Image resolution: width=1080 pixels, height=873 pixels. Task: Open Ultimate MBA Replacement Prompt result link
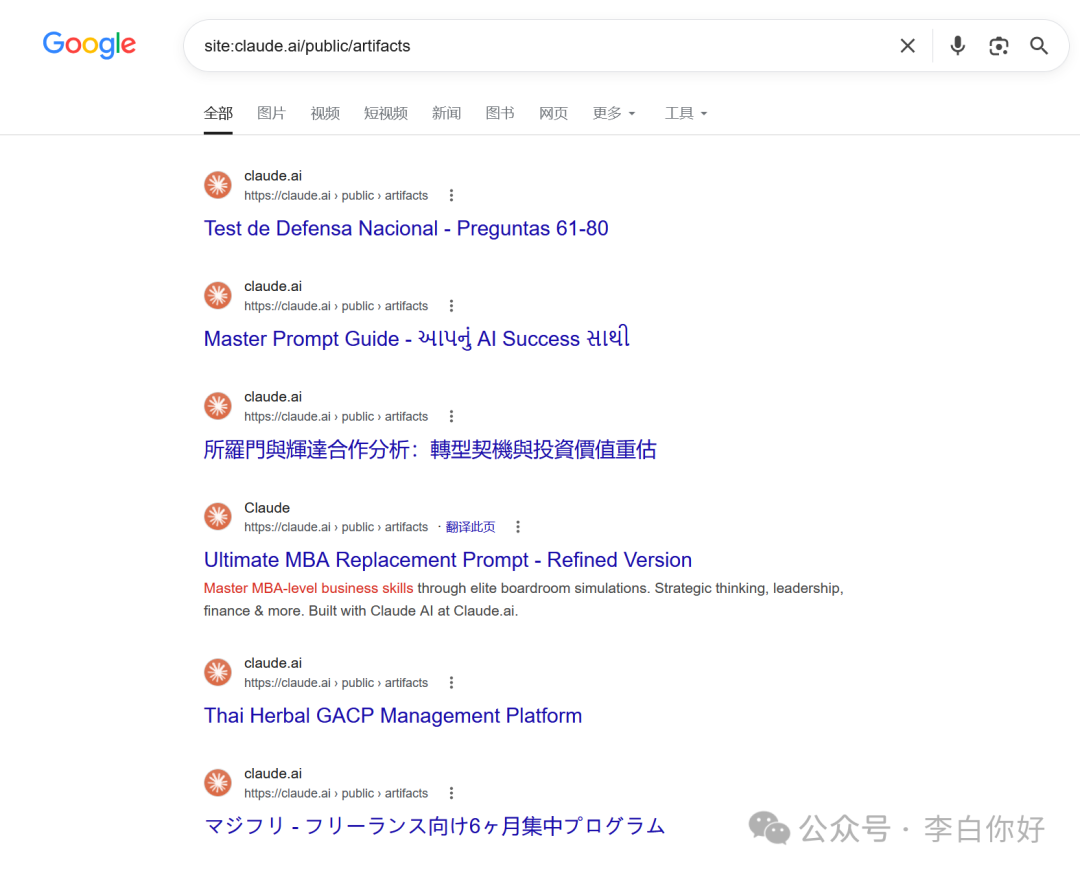[x=448, y=559]
